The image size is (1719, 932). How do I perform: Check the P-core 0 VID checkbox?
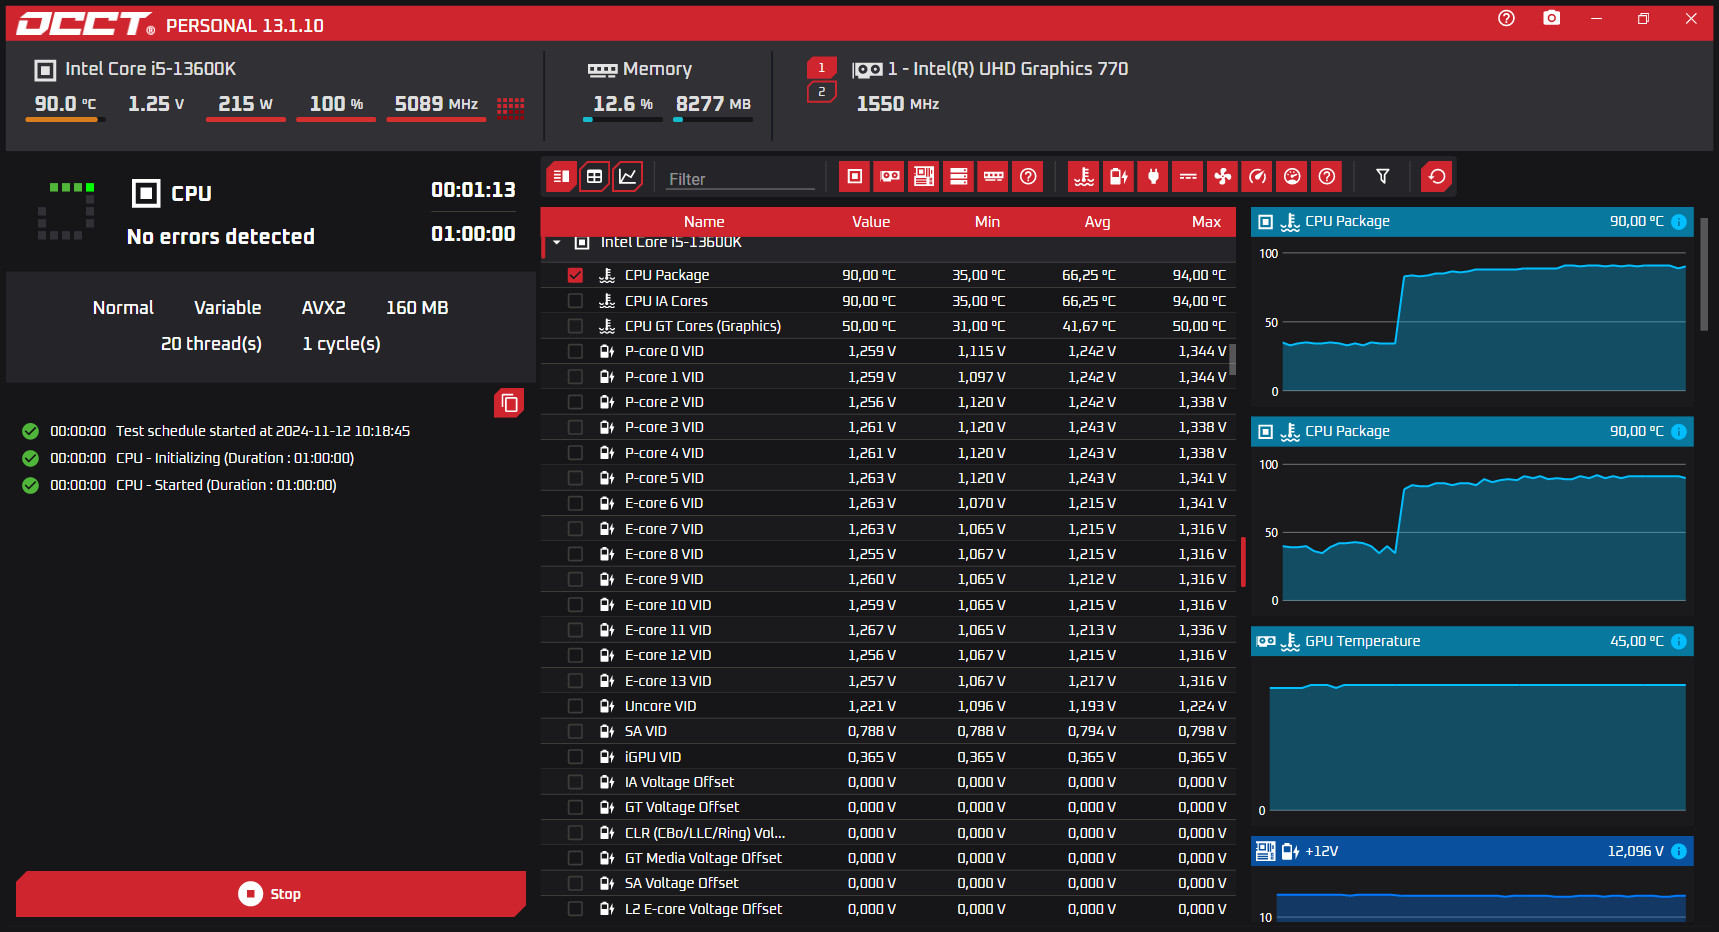coord(575,351)
